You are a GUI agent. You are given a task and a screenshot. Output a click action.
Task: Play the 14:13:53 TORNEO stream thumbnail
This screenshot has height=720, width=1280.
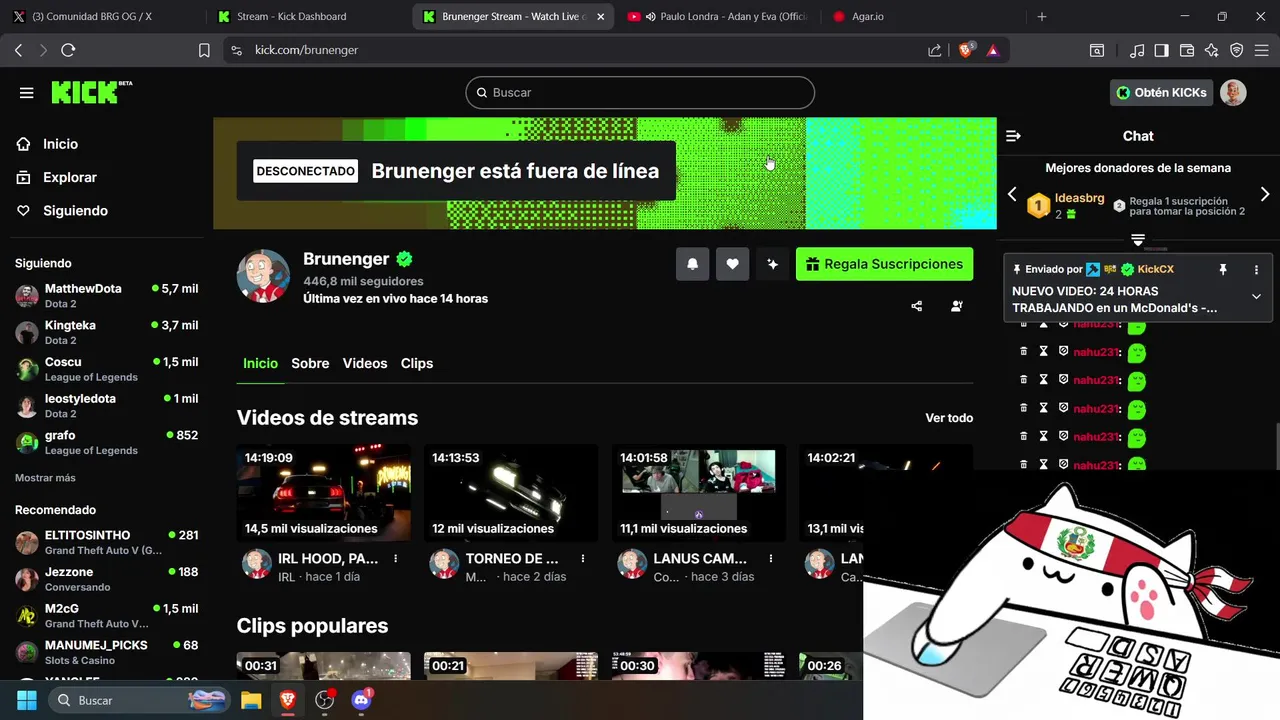tap(511, 493)
